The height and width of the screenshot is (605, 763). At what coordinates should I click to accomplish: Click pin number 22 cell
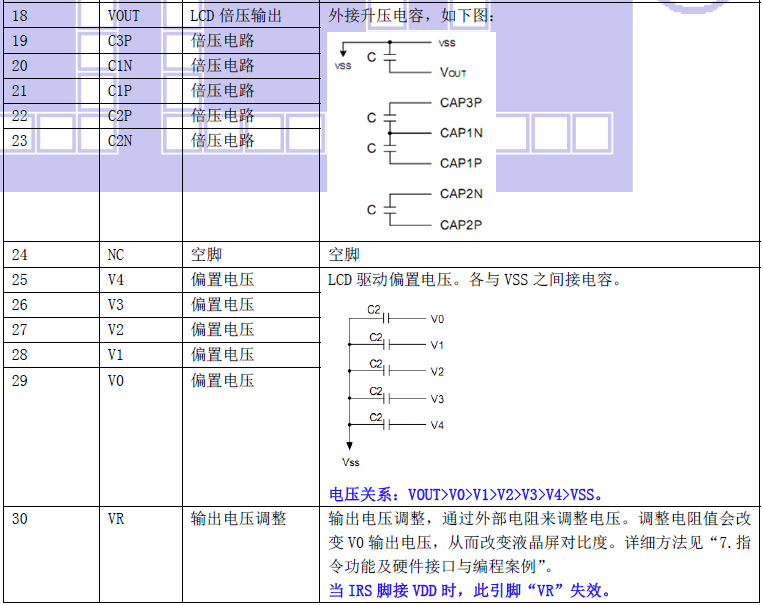[x=51, y=116]
